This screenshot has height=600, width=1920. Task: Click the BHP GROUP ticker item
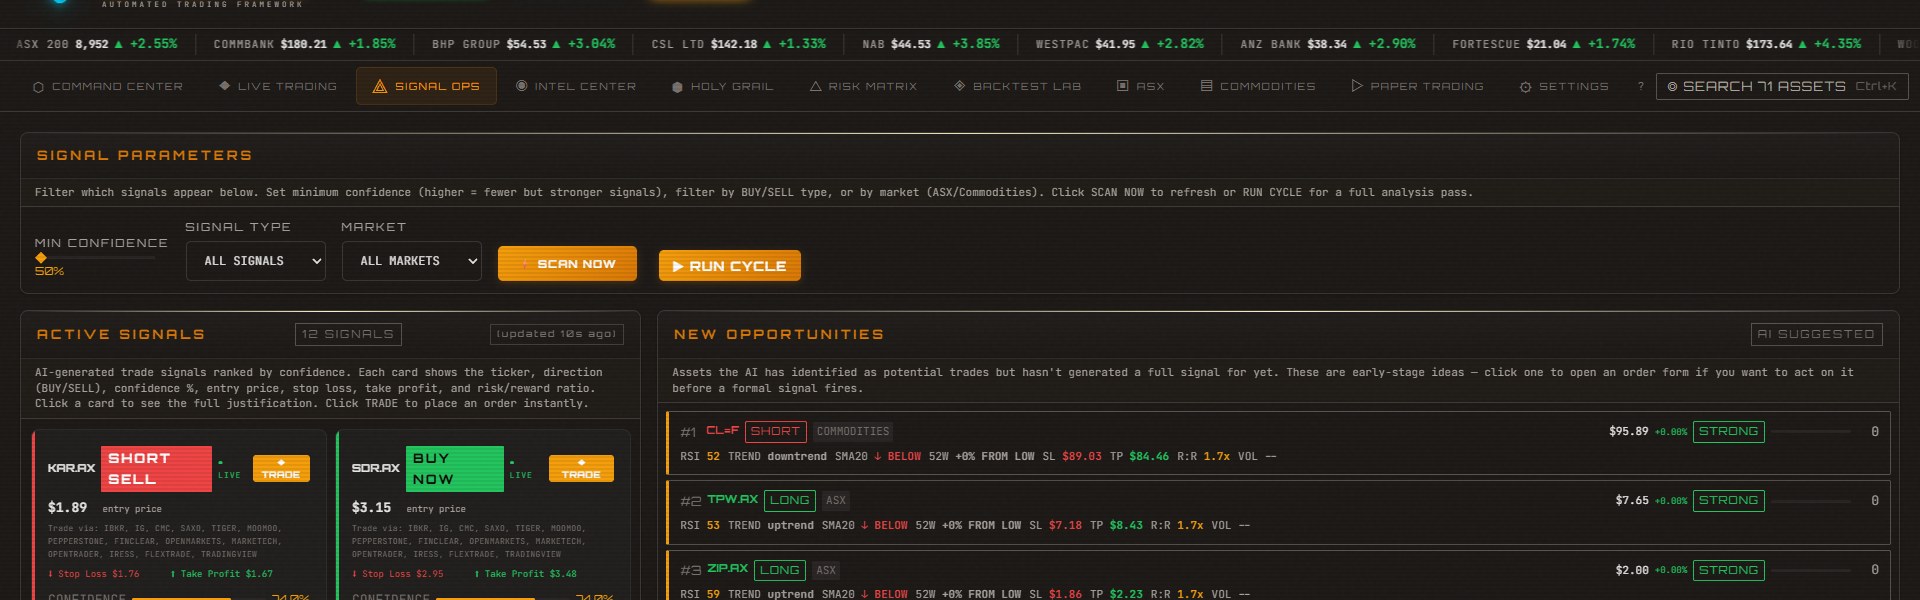523,44
